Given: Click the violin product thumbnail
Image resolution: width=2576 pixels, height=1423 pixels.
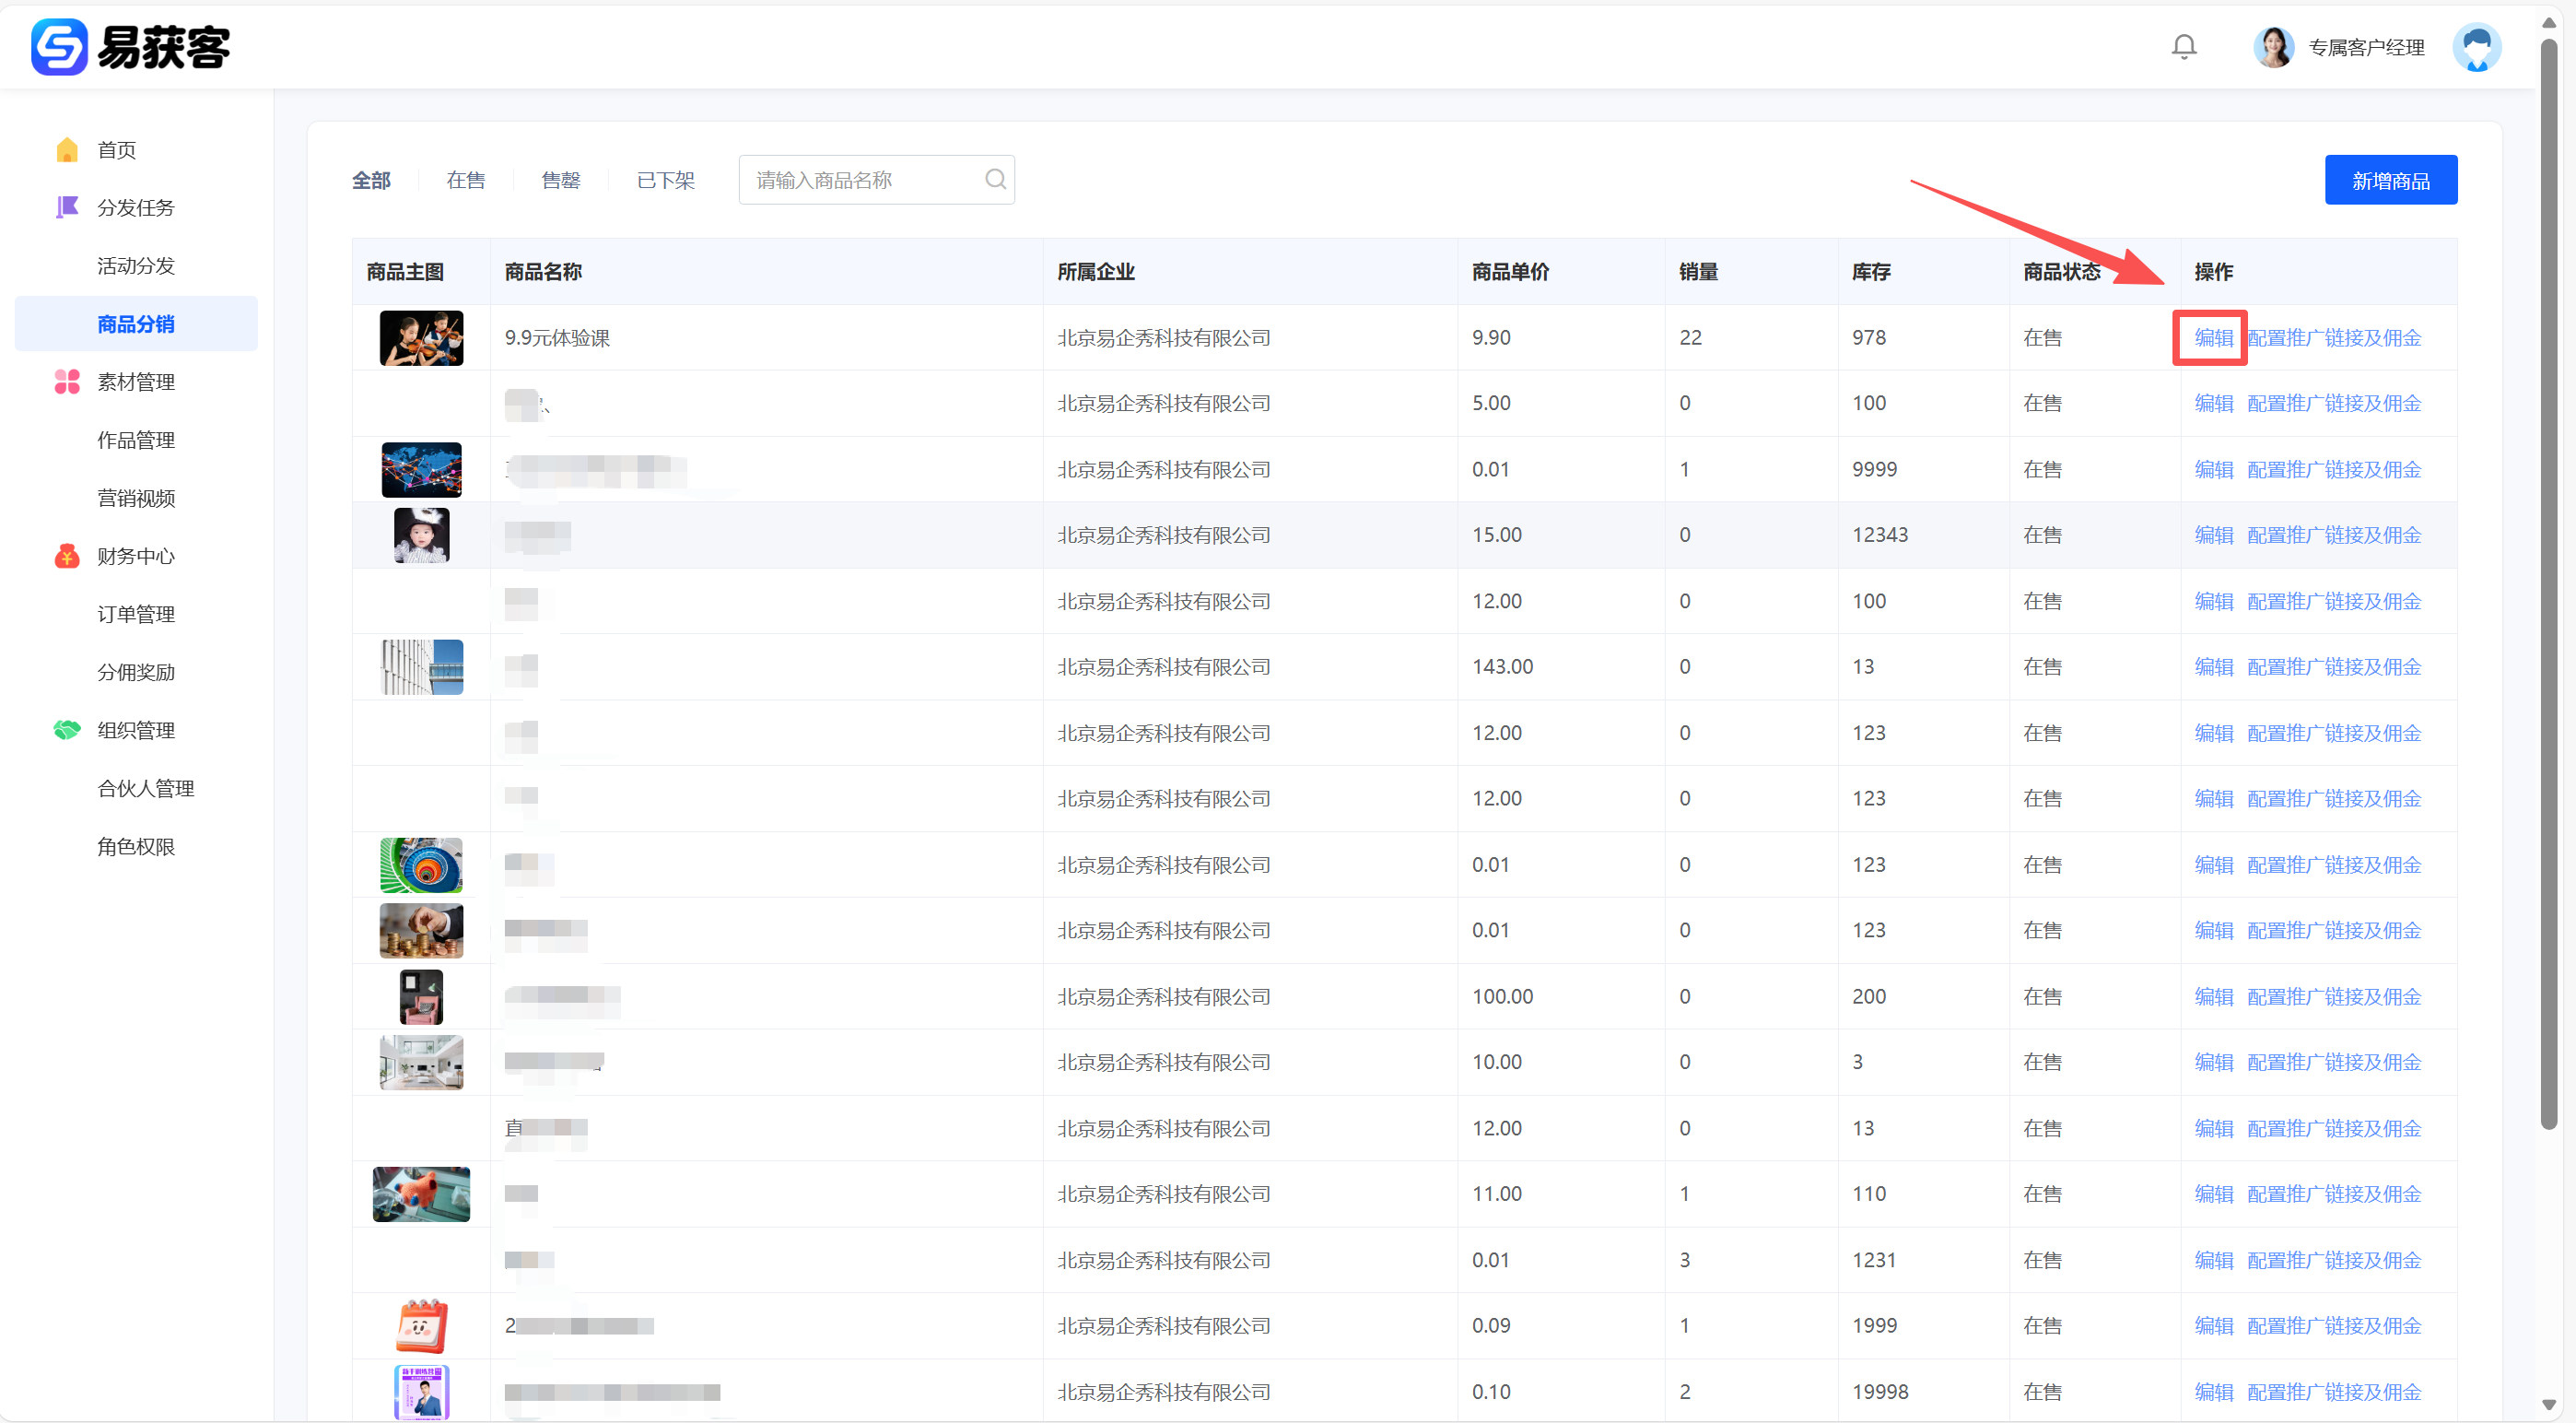Looking at the screenshot, I should tap(421, 338).
